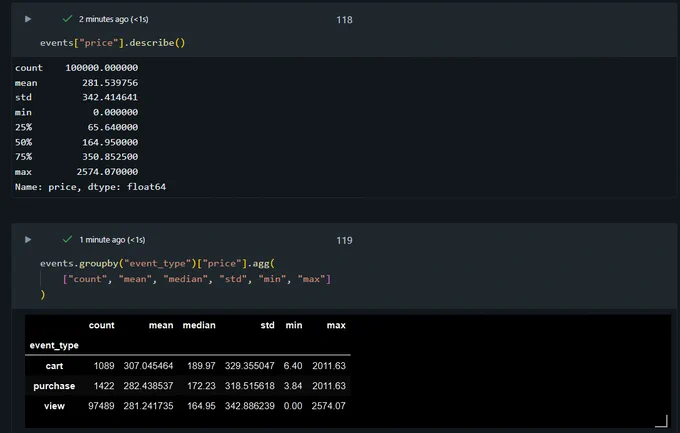Click view median cell 164.95
The height and width of the screenshot is (433, 680).
[x=201, y=406]
